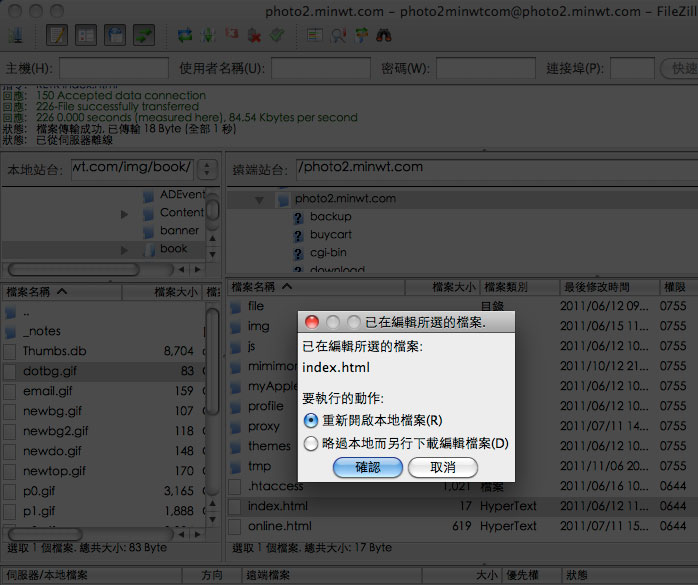Viewport: 698px width, 585px height.
Task: Click the 密碼(W) password field
Action: [486, 69]
